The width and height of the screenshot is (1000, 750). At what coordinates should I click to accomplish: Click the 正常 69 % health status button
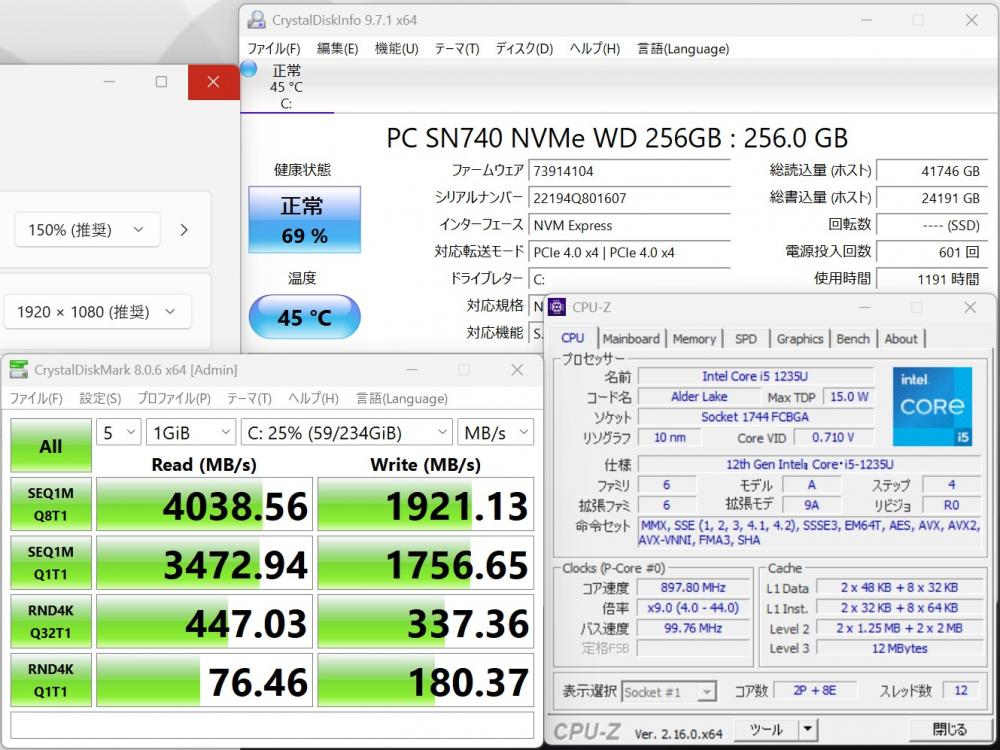click(304, 219)
